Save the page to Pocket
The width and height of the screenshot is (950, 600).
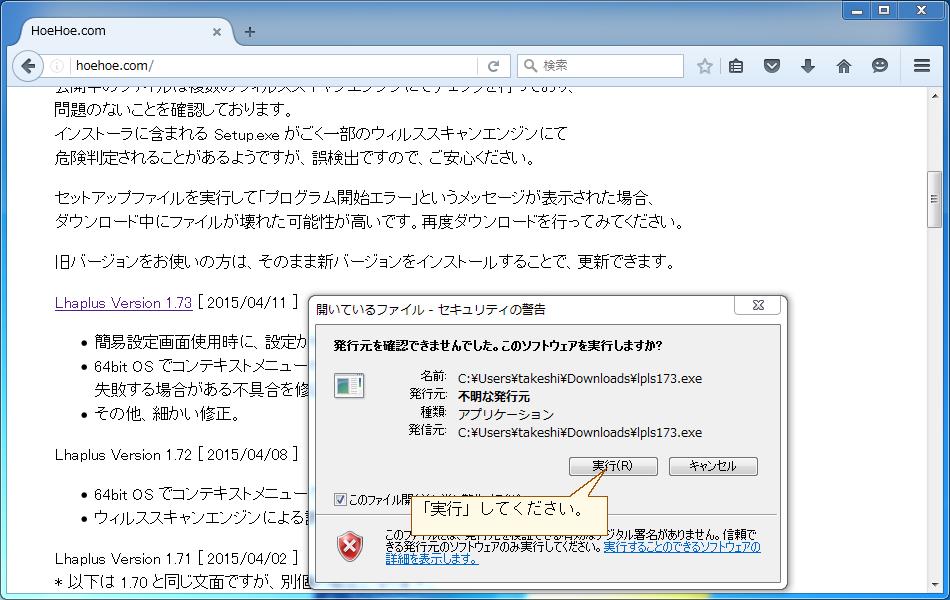click(x=771, y=66)
